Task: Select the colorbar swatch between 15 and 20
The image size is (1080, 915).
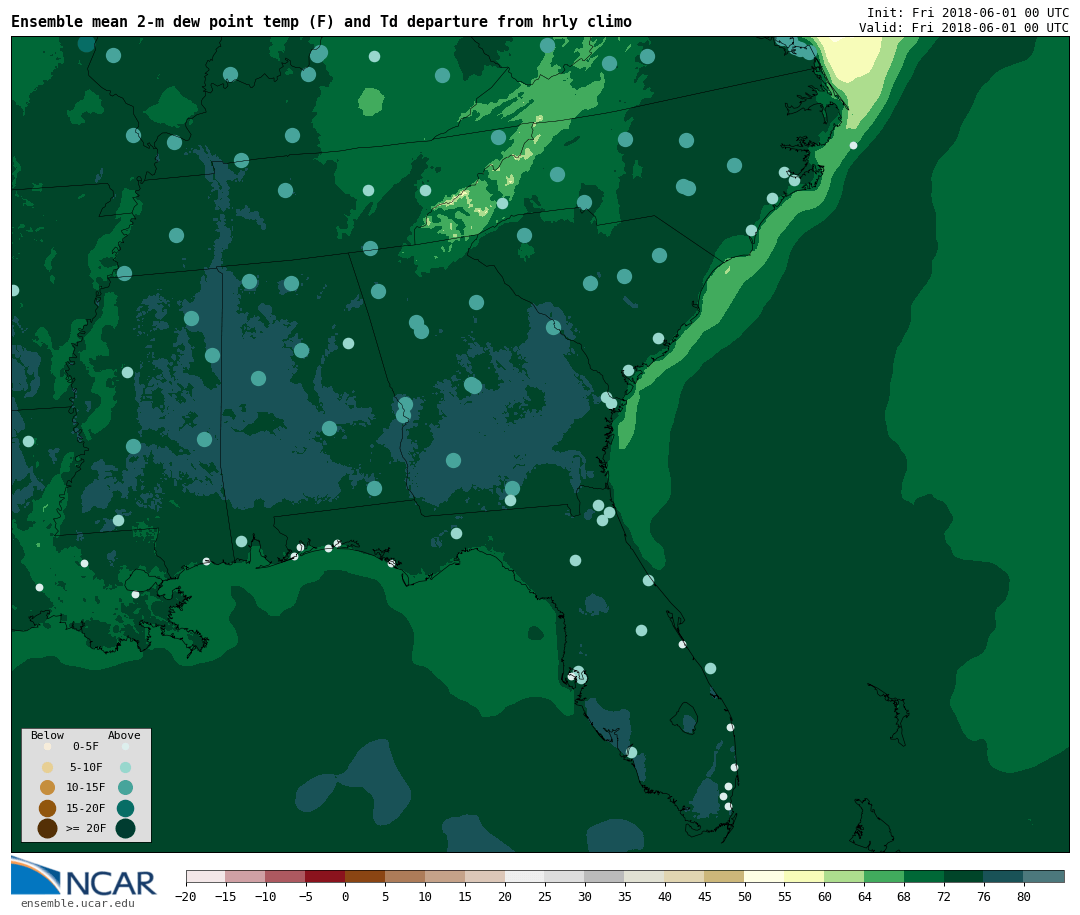Action: point(485,877)
